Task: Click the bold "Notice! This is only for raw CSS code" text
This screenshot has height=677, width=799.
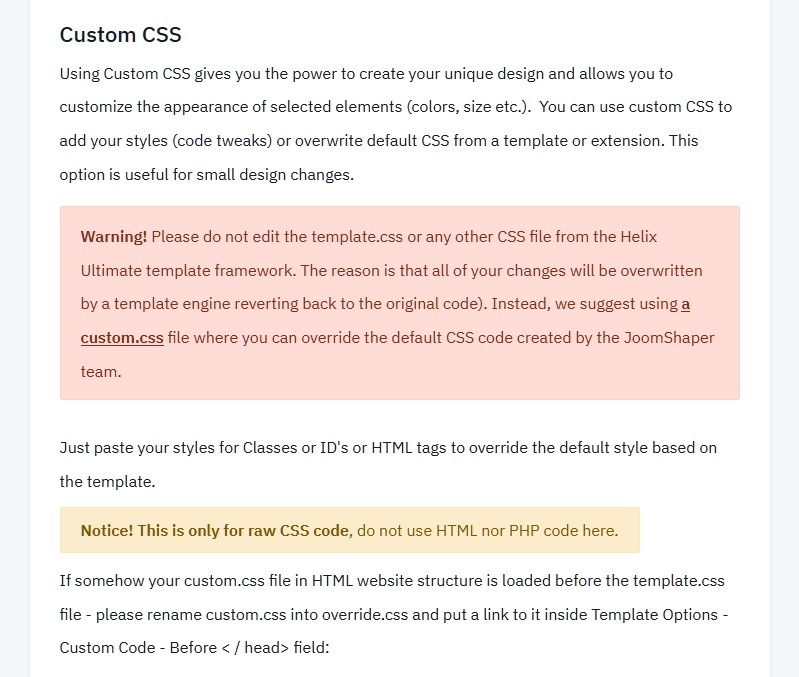Action: (x=216, y=530)
